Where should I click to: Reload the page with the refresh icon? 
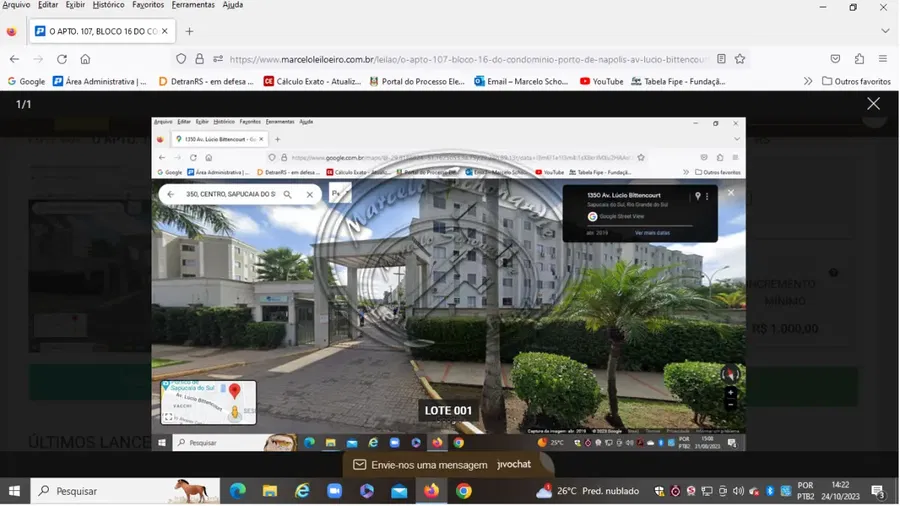[62, 59]
